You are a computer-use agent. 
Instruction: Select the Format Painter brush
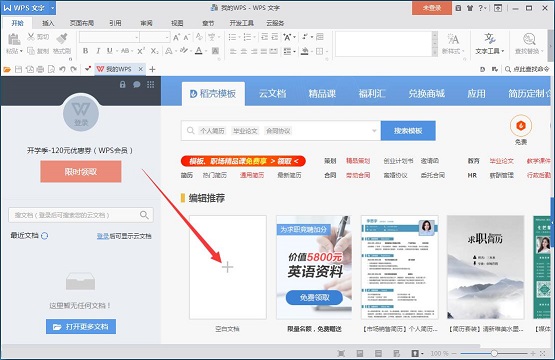click(62, 38)
